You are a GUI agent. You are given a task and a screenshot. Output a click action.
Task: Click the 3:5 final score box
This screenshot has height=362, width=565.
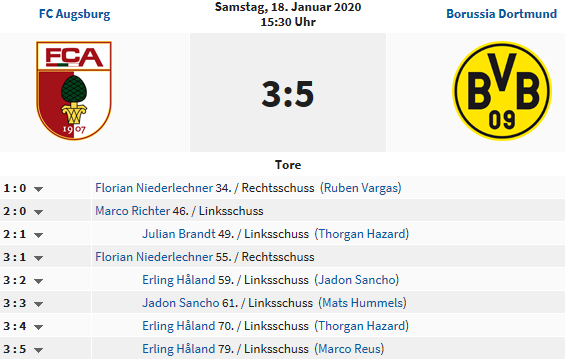[x=288, y=93]
